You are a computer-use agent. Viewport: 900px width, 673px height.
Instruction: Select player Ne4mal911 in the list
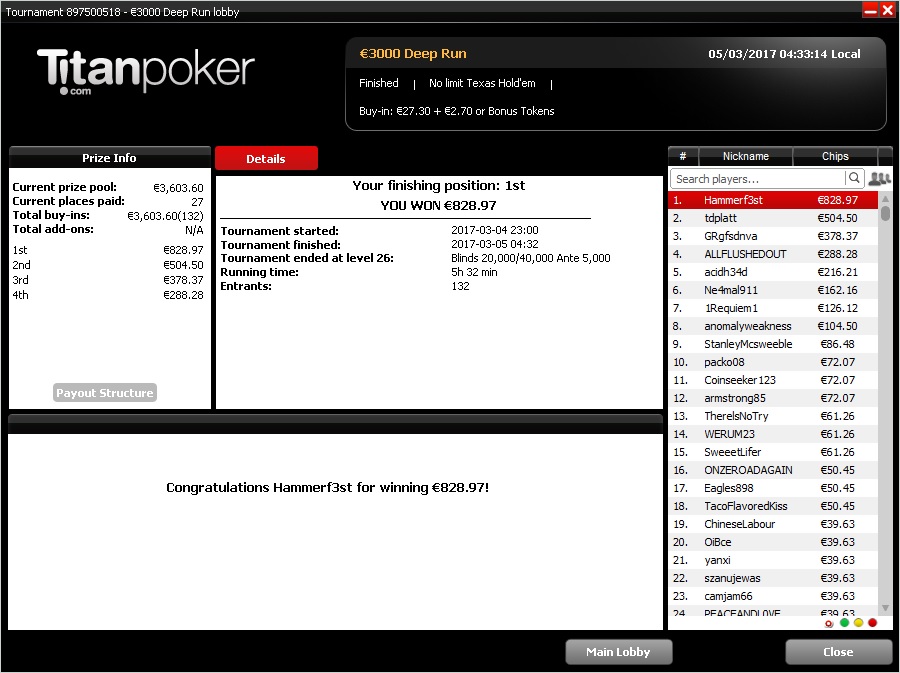point(773,290)
